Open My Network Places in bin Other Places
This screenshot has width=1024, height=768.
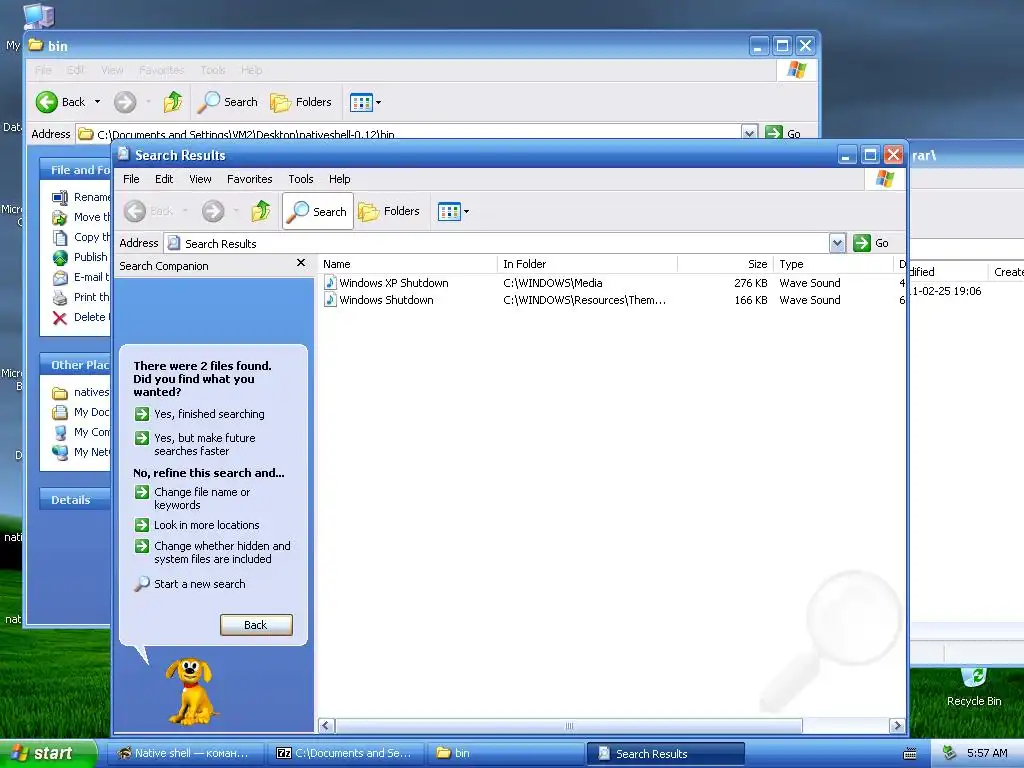[x=91, y=452]
